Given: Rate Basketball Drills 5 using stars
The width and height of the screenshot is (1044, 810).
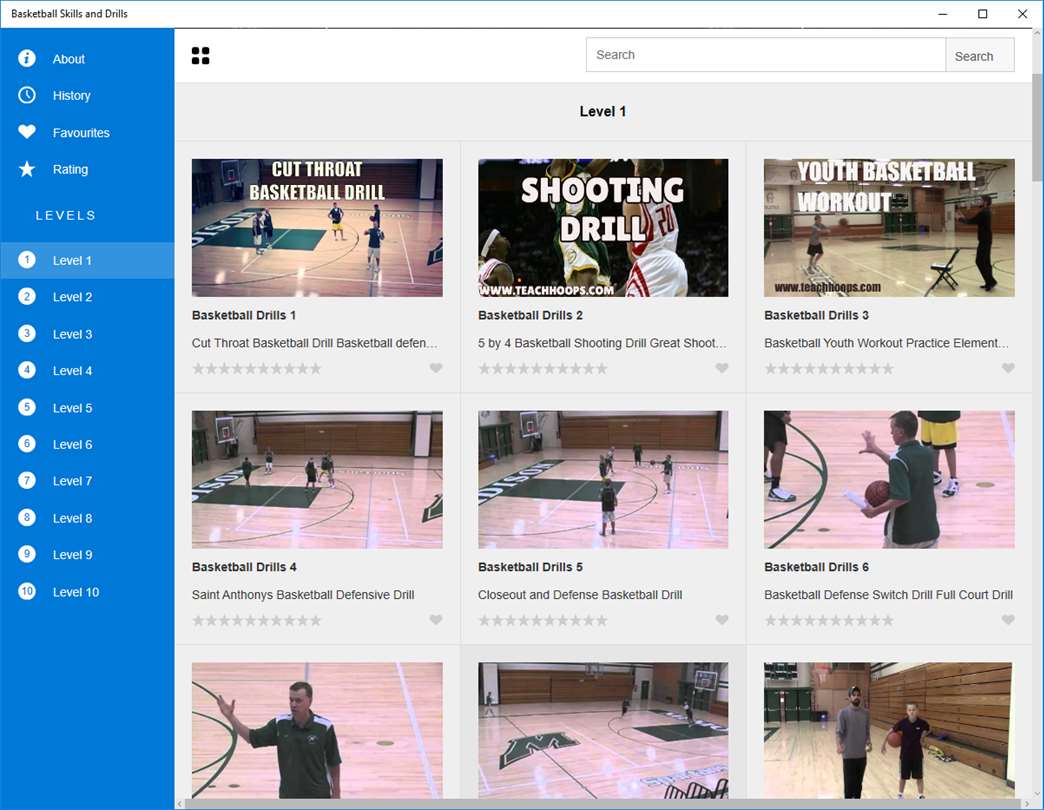Looking at the screenshot, I should 543,620.
